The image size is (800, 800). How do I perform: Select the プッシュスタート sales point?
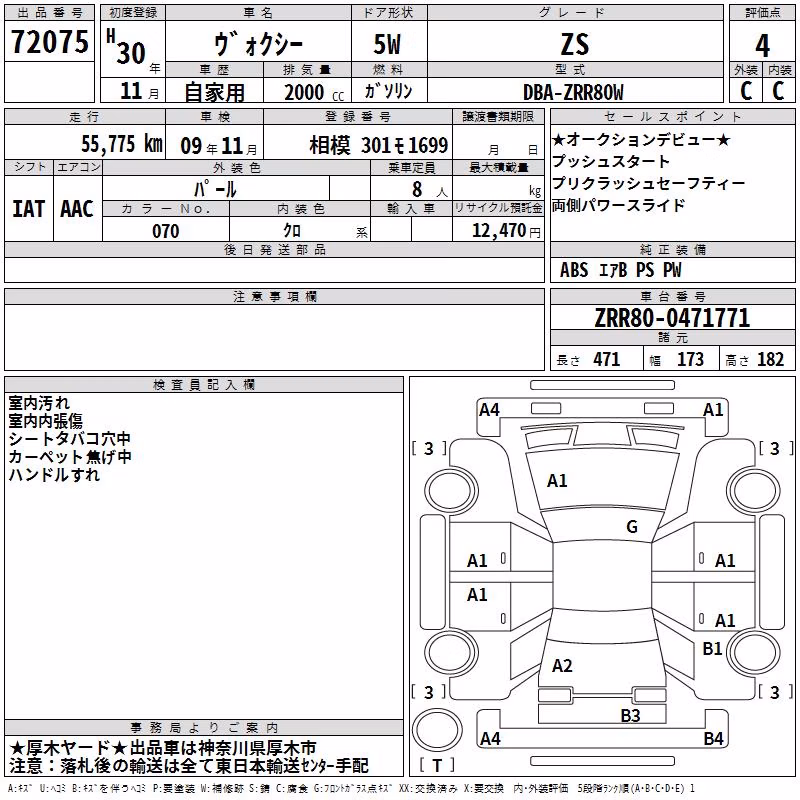tap(611, 161)
